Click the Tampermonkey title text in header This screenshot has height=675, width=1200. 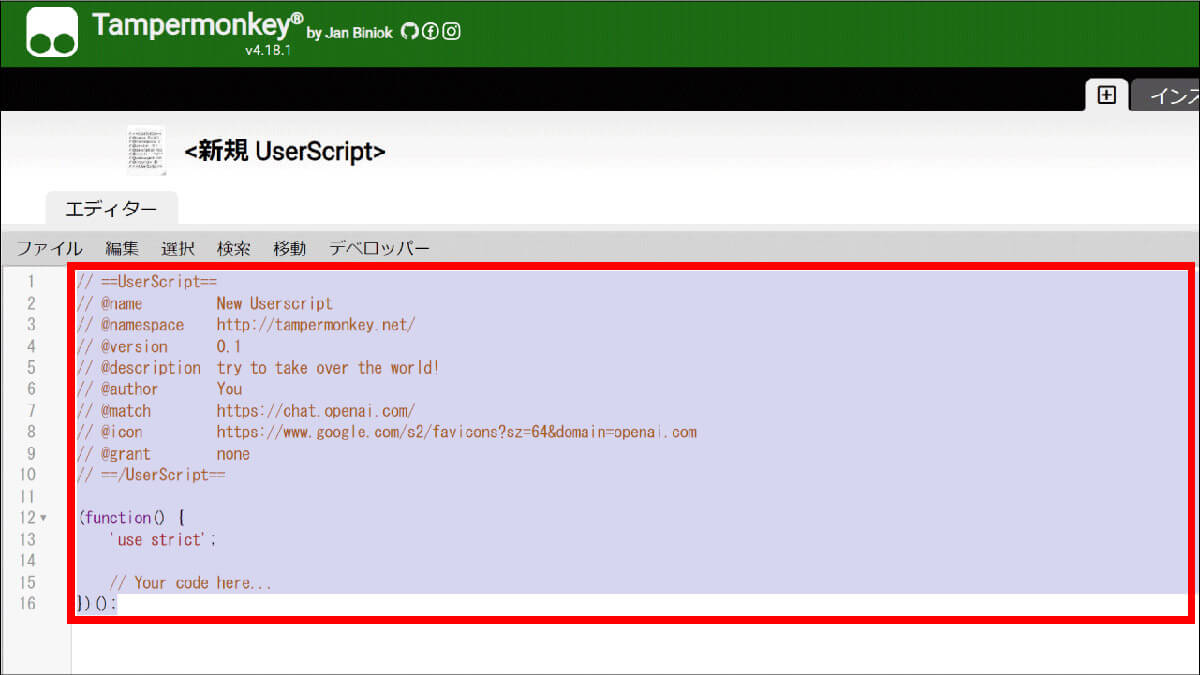197,27
